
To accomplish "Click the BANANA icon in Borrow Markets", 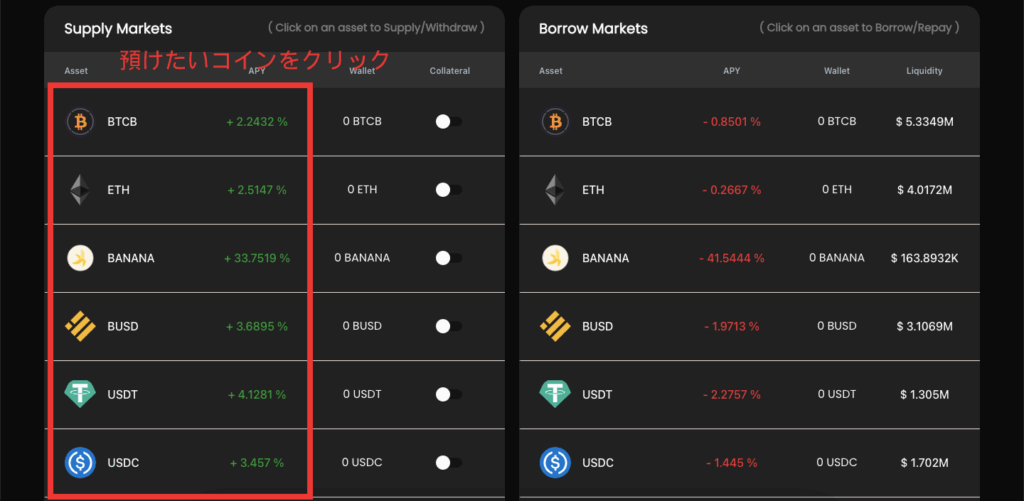I will click(554, 258).
